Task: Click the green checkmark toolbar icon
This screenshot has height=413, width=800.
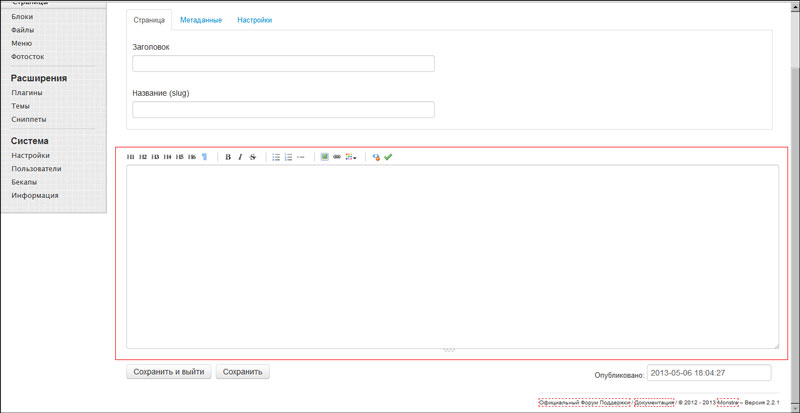Action: tap(388, 157)
